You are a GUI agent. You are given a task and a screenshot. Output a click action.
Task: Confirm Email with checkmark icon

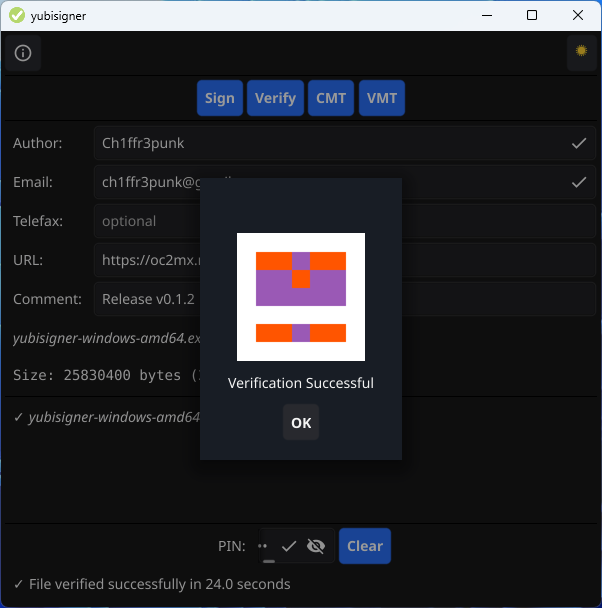coord(579,182)
